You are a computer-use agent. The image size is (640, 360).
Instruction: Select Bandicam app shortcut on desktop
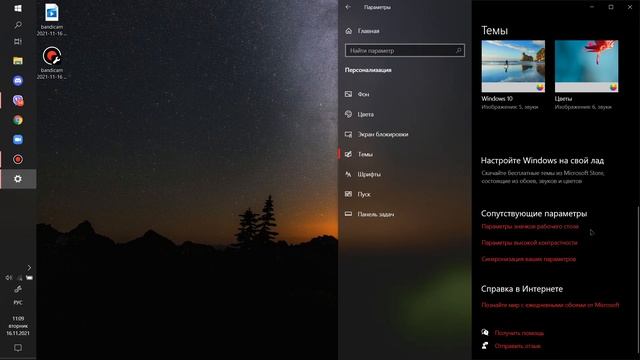click(51, 63)
